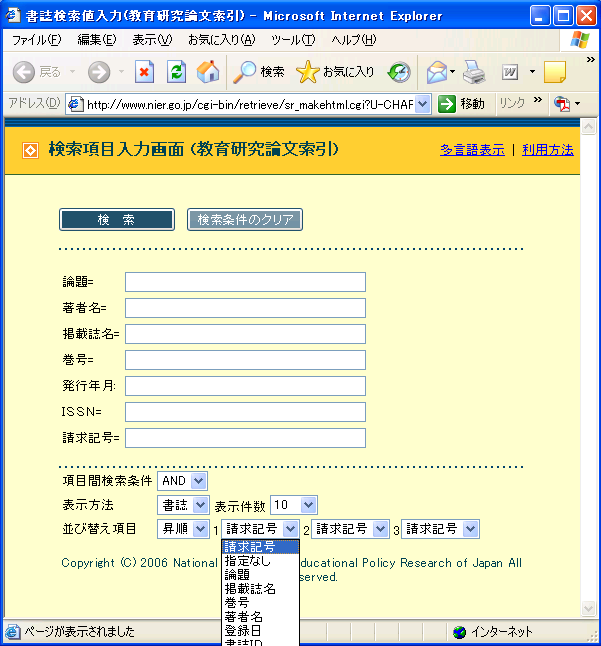Click into the 論題 input field
This screenshot has height=646, width=601.
[246, 282]
